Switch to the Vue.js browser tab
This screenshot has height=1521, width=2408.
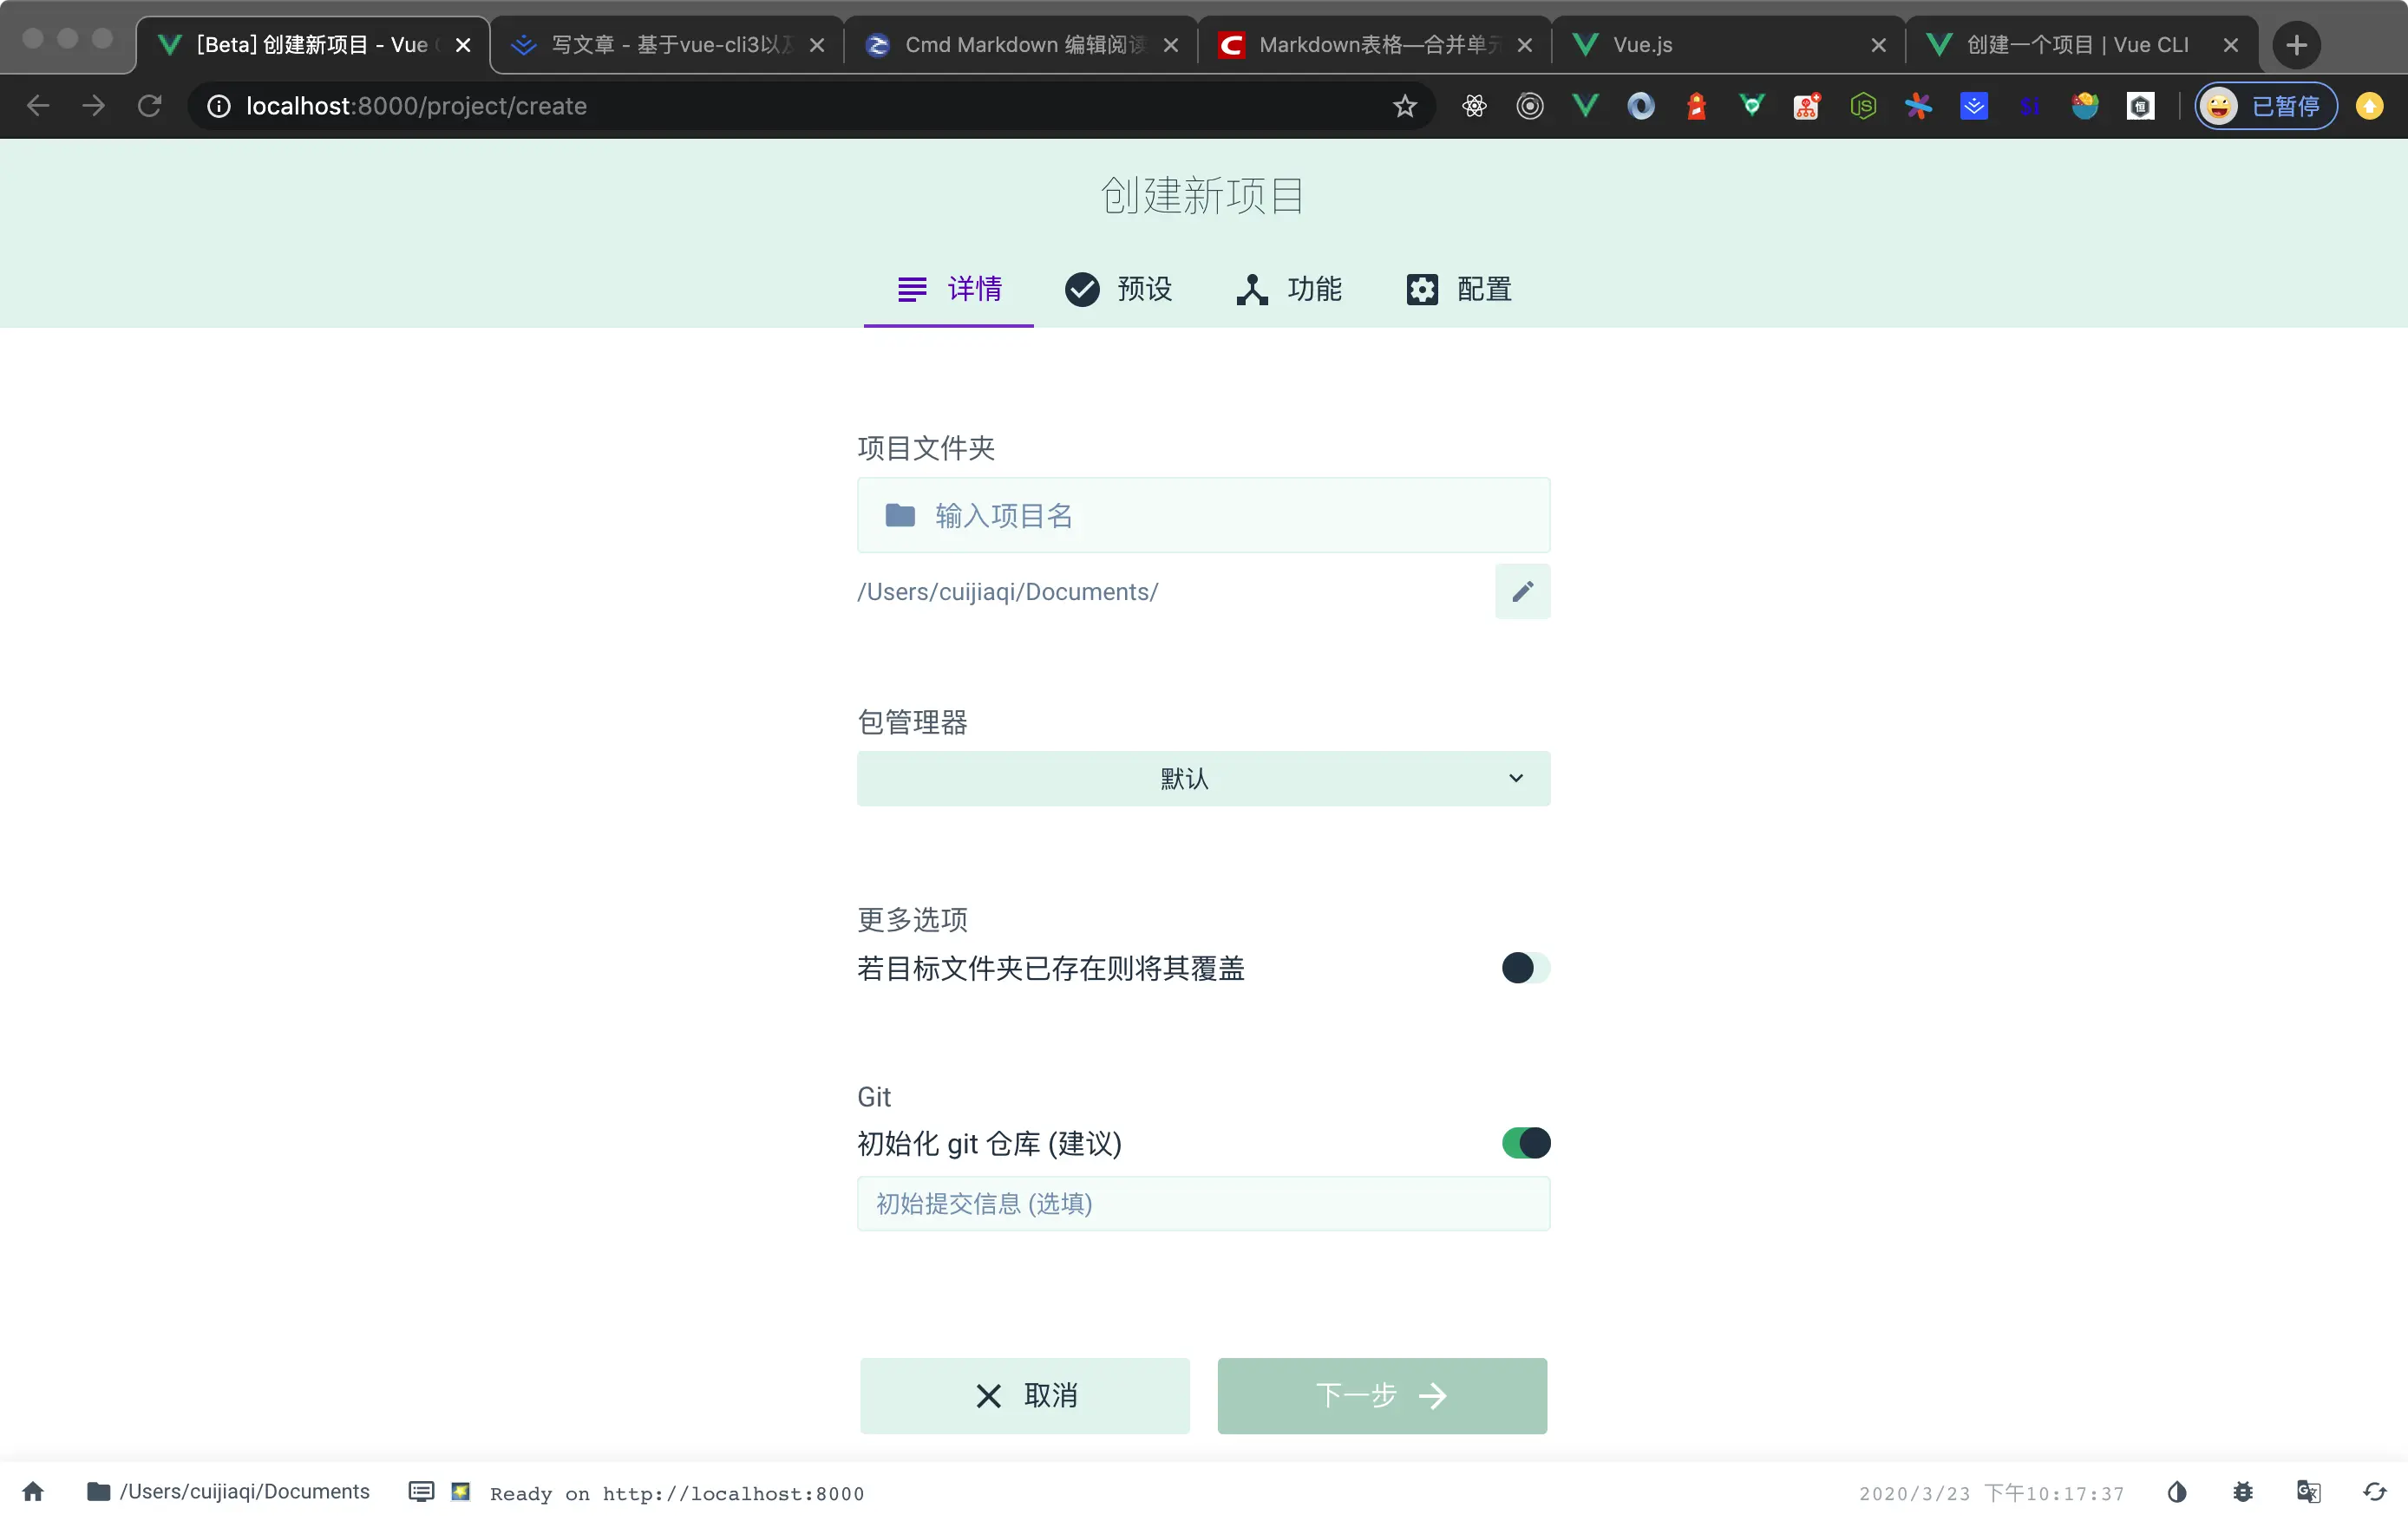pos(1700,44)
